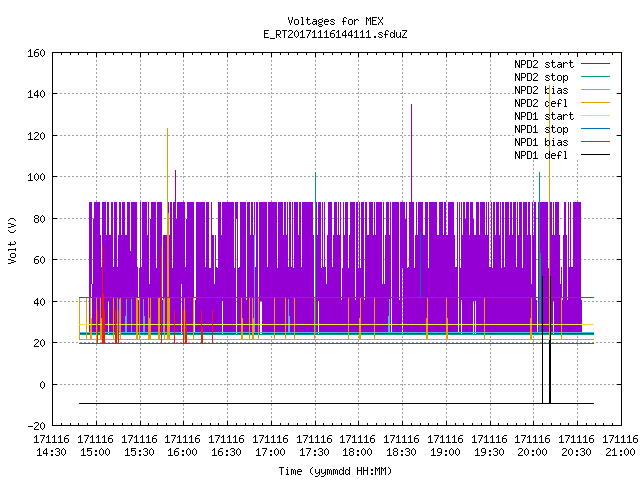Select the 'NPD1 bias' legend entry text
Image resolution: width=640 pixels, height=480 pixels.
(541, 142)
